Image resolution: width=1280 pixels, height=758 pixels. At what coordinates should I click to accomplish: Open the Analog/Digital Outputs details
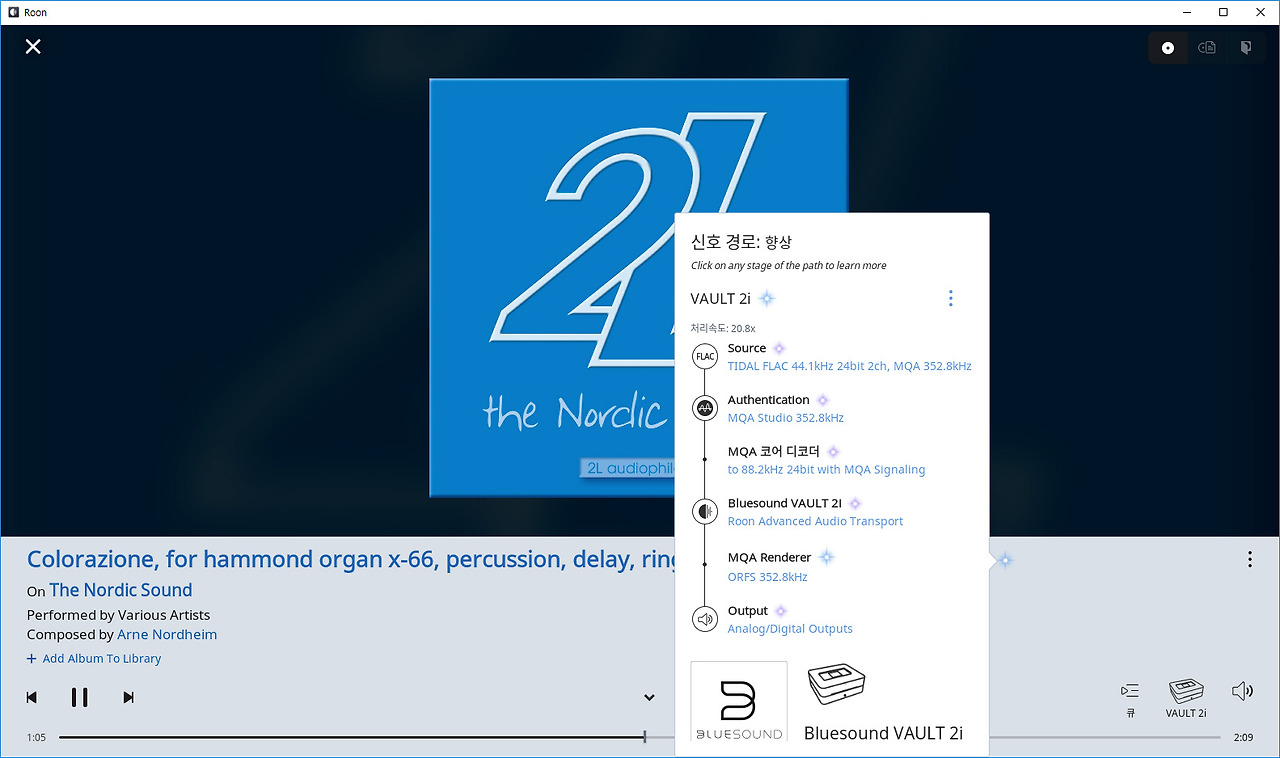[x=790, y=629]
